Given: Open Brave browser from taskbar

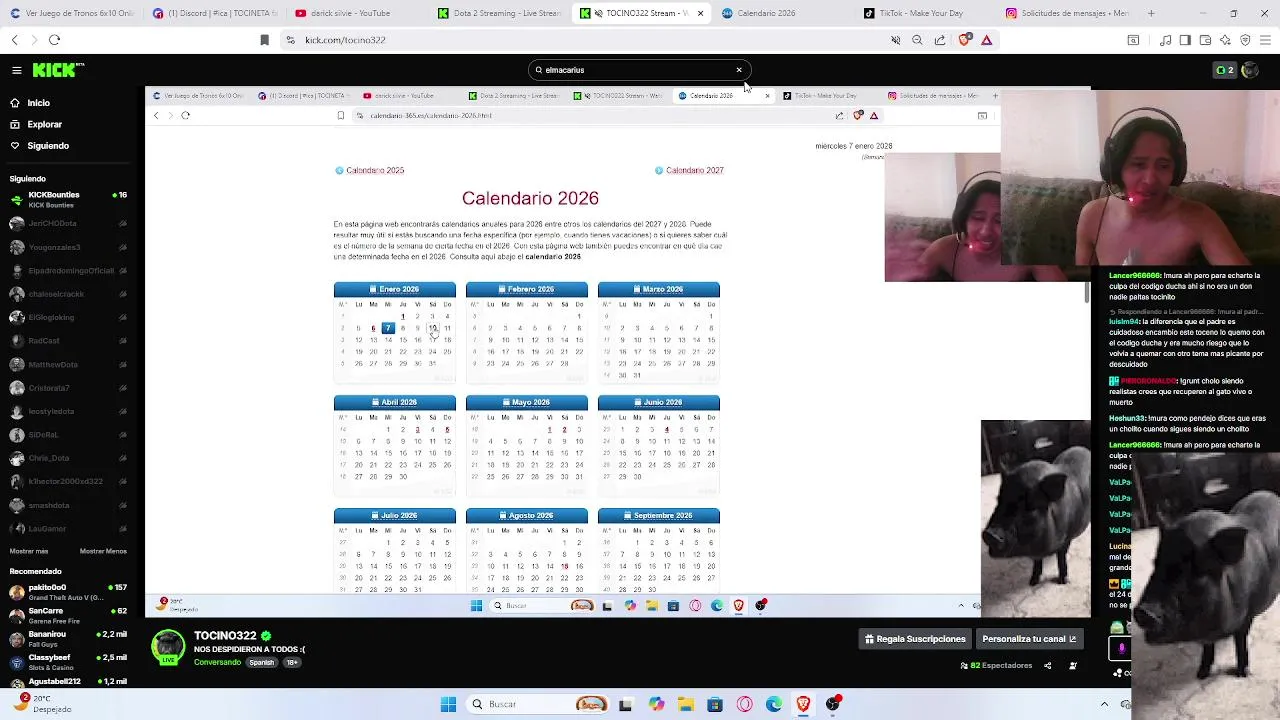Looking at the screenshot, I should click(x=803, y=704).
